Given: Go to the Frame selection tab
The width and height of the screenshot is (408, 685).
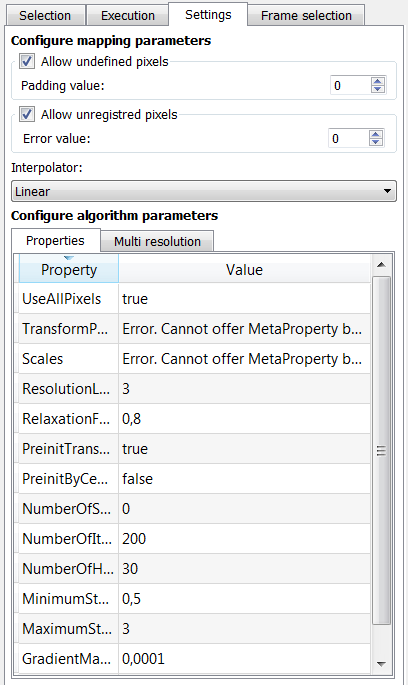Looking at the screenshot, I should [x=306, y=16].
